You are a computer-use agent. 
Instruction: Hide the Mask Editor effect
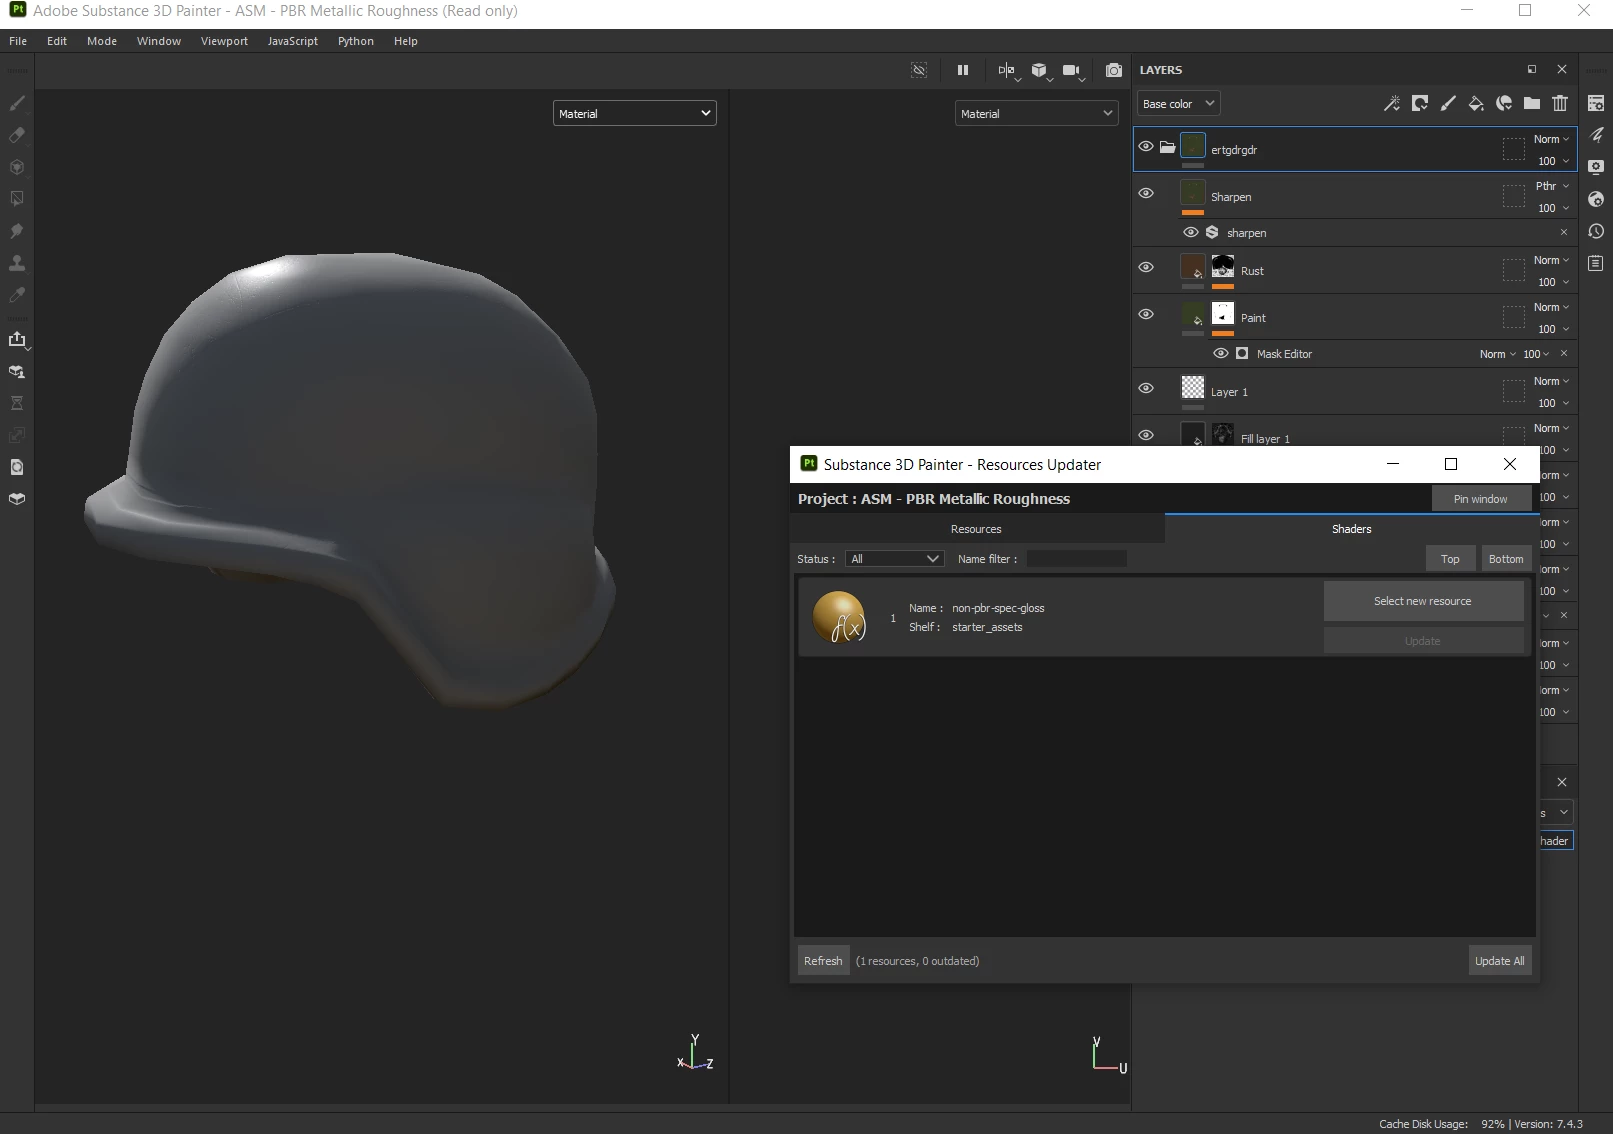point(1221,353)
